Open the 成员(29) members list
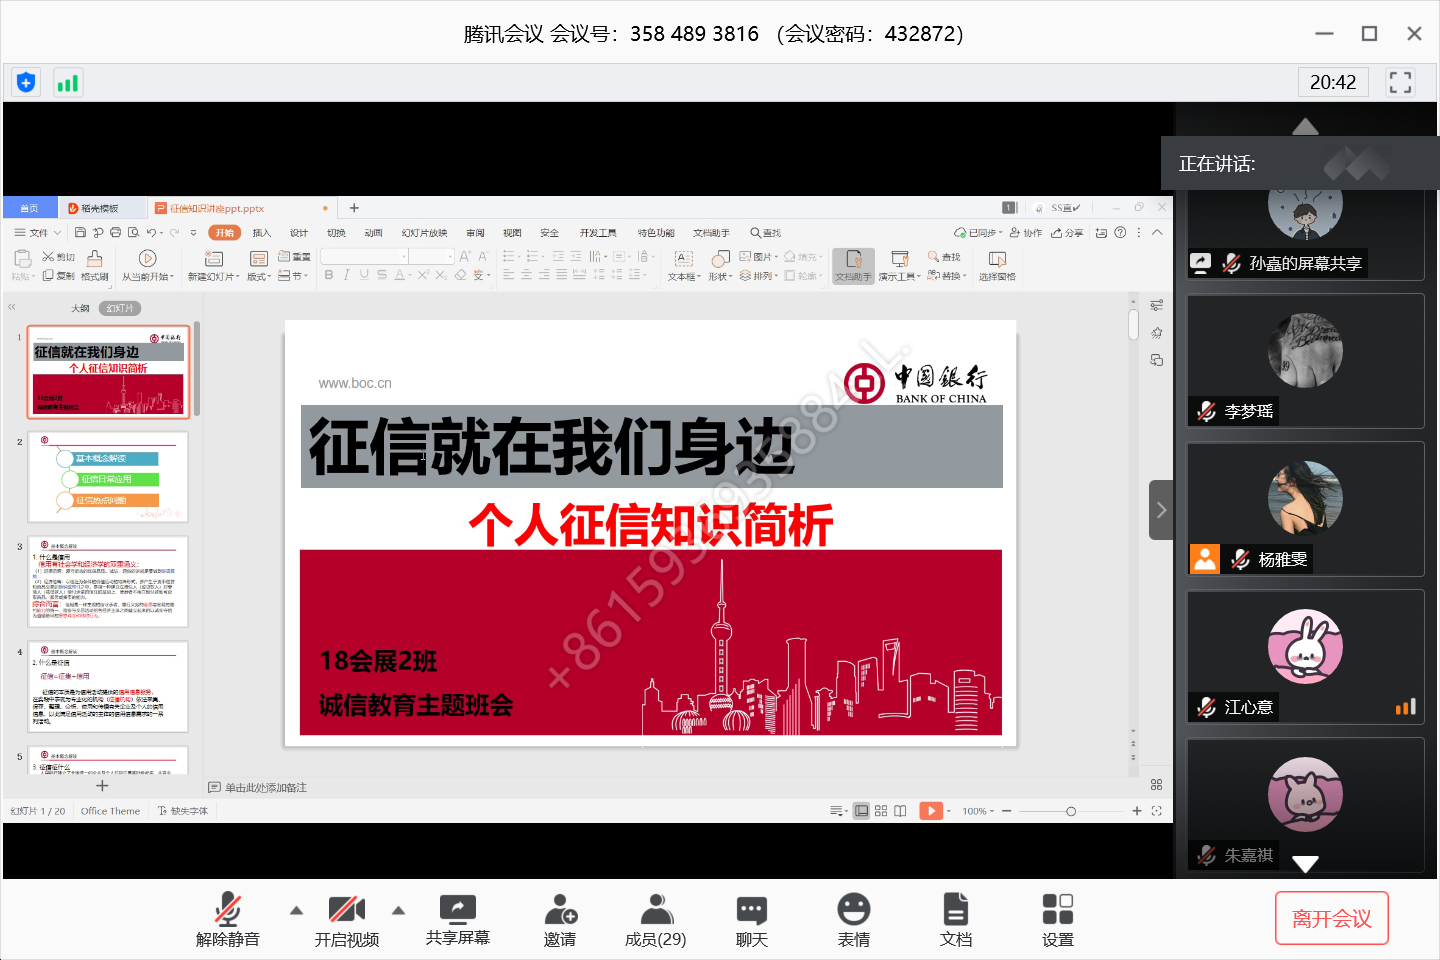1440x960 pixels. pos(656,919)
